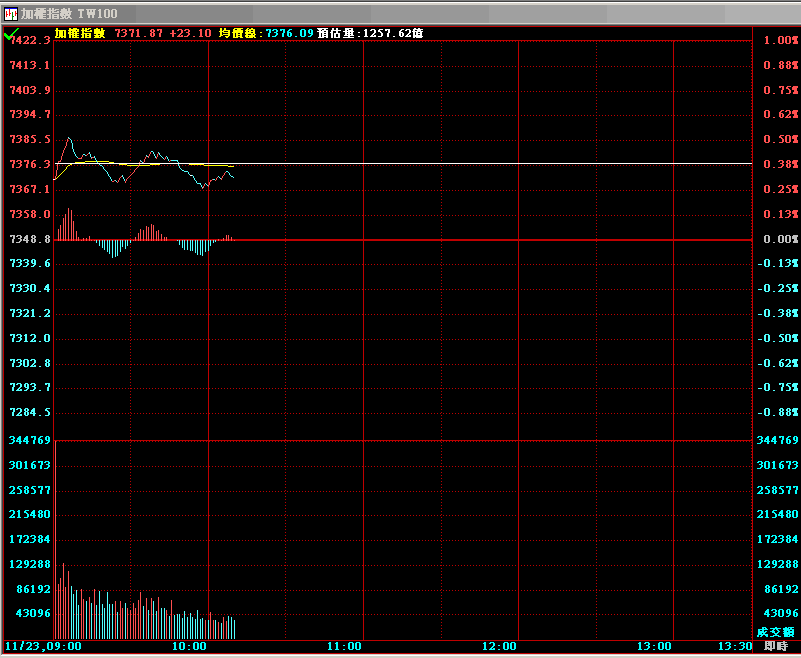Select the yellow 加權指數 label in header
Screen dimensions: 801x658
80,33
